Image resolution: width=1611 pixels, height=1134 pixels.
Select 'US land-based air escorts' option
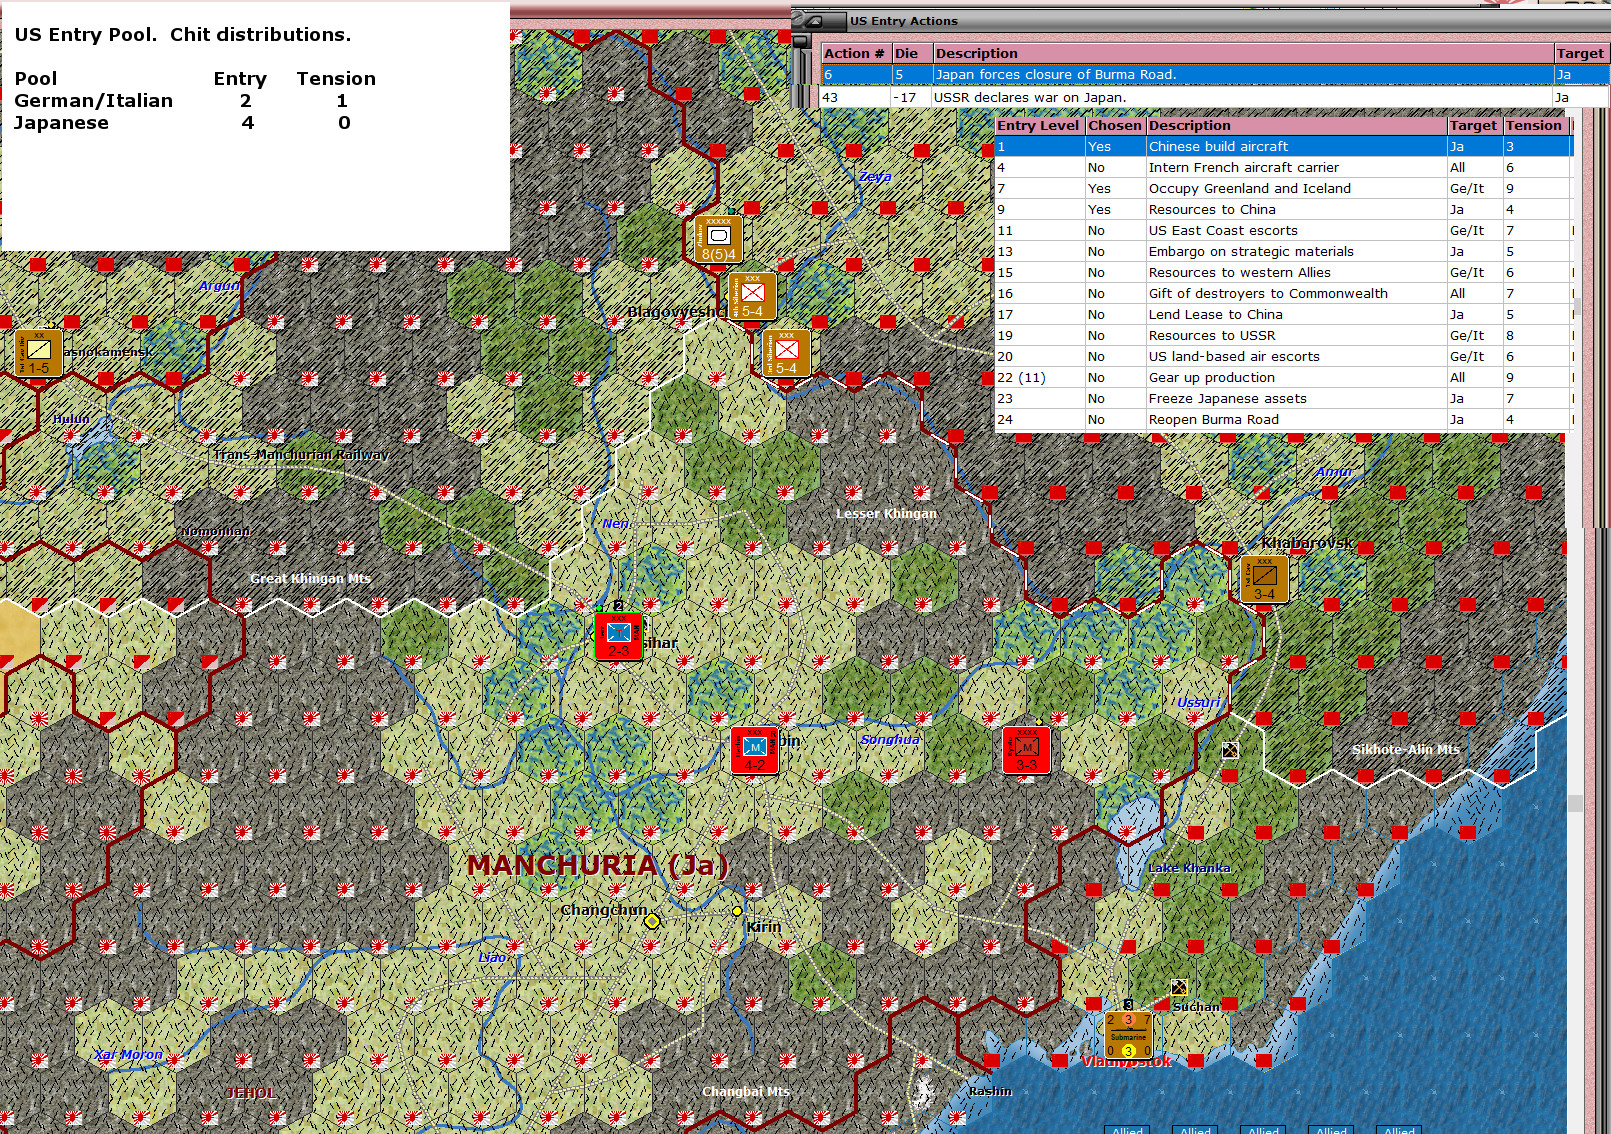point(1283,356)
